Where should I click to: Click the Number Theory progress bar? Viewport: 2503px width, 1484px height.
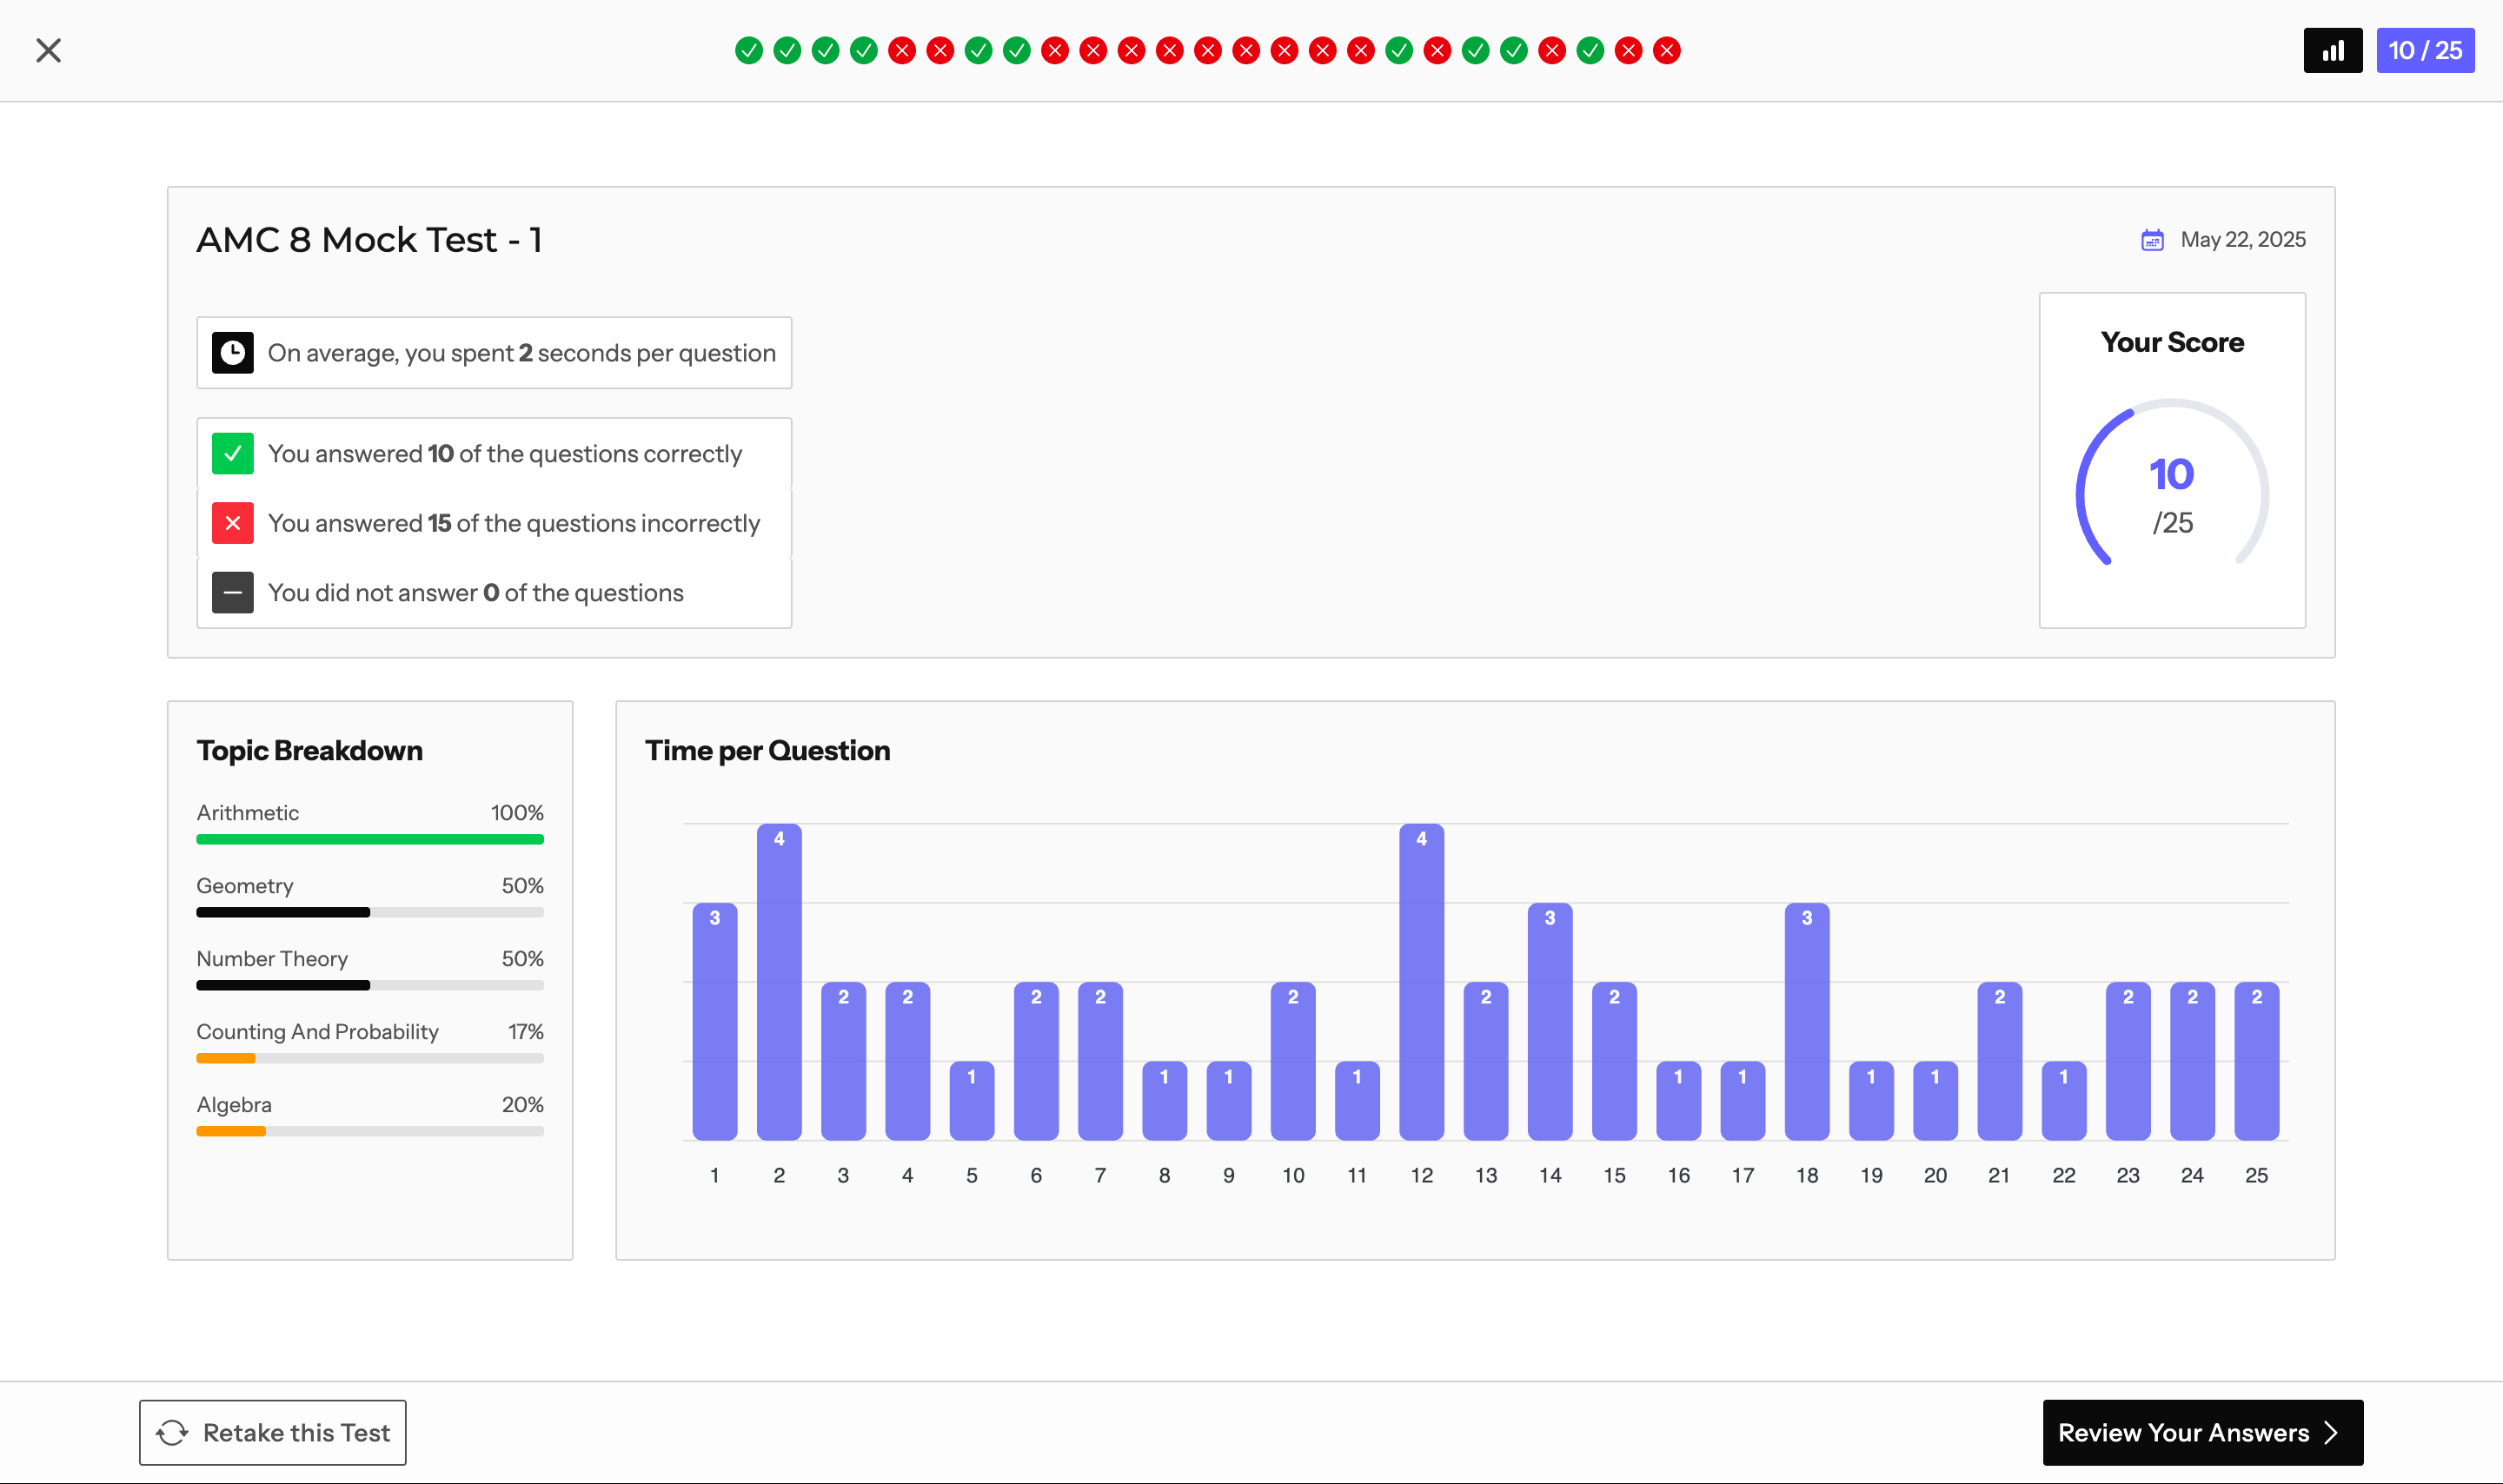tap(370, 986)
